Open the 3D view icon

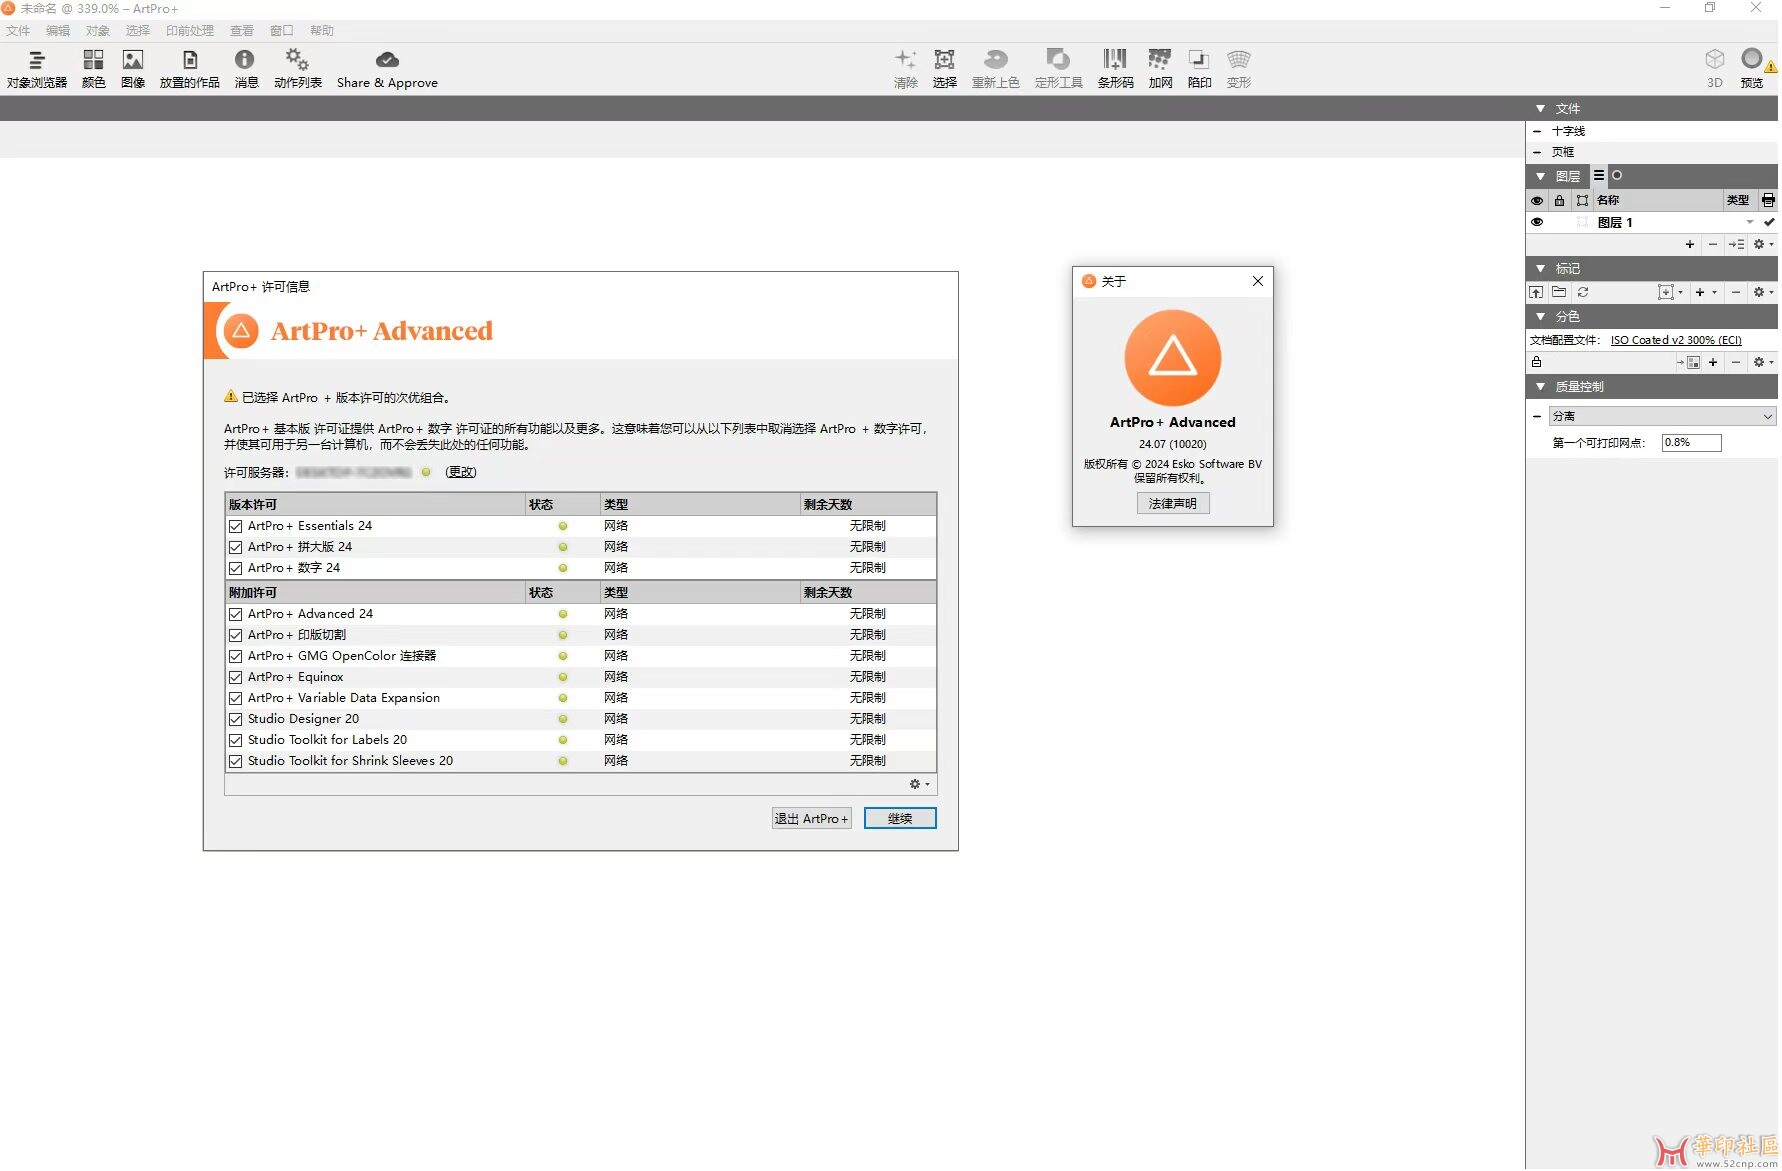click(x=1715, y=70)
